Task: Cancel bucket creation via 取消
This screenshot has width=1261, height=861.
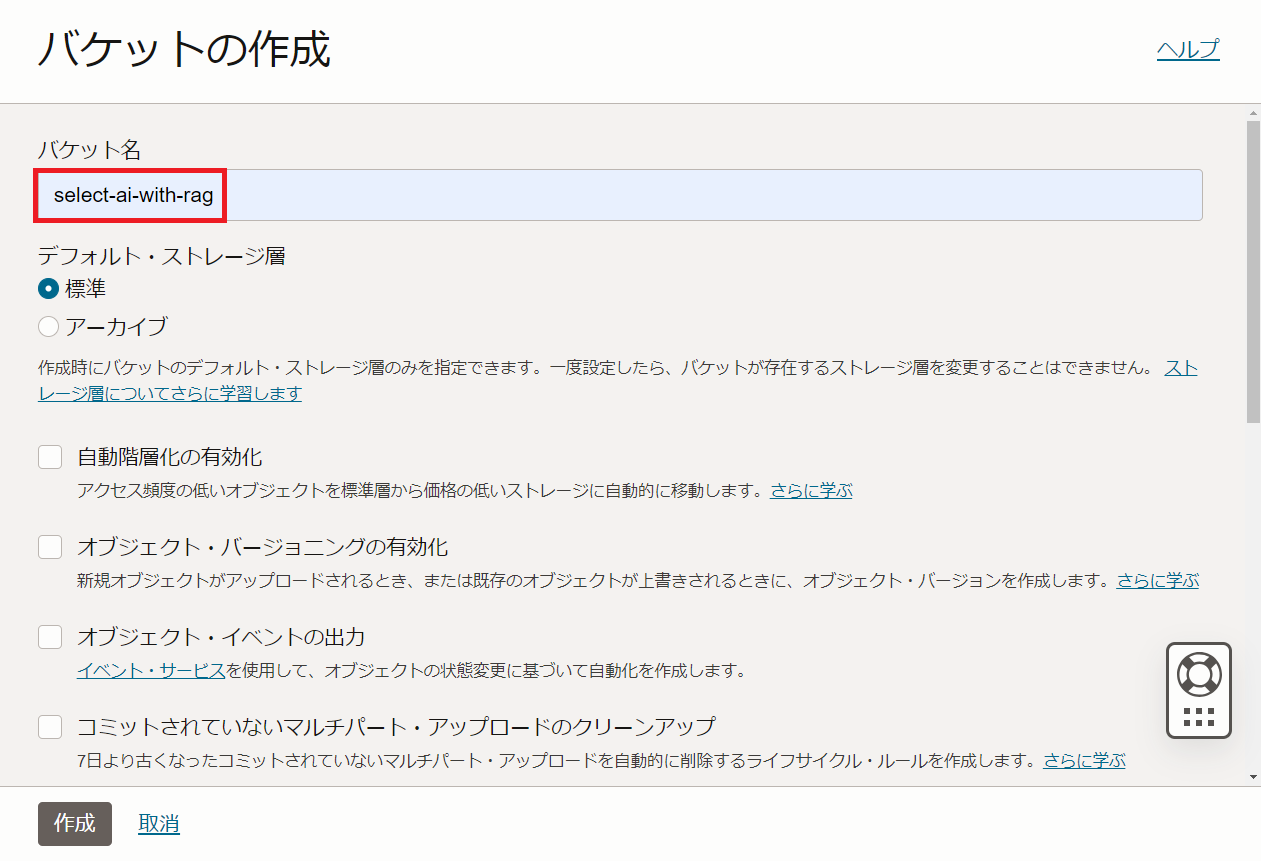Action: coord(158,823)
